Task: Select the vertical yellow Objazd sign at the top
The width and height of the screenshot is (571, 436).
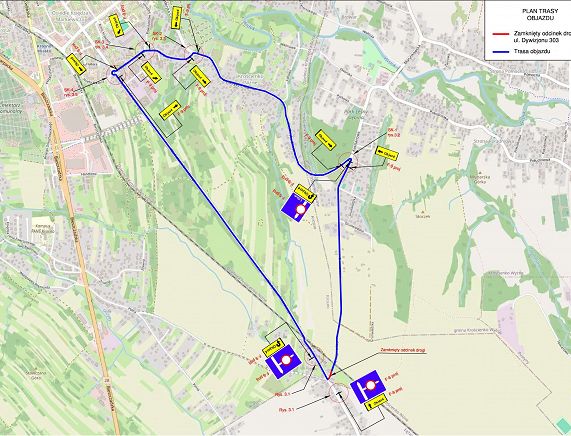Action: (x=176, y=17)
